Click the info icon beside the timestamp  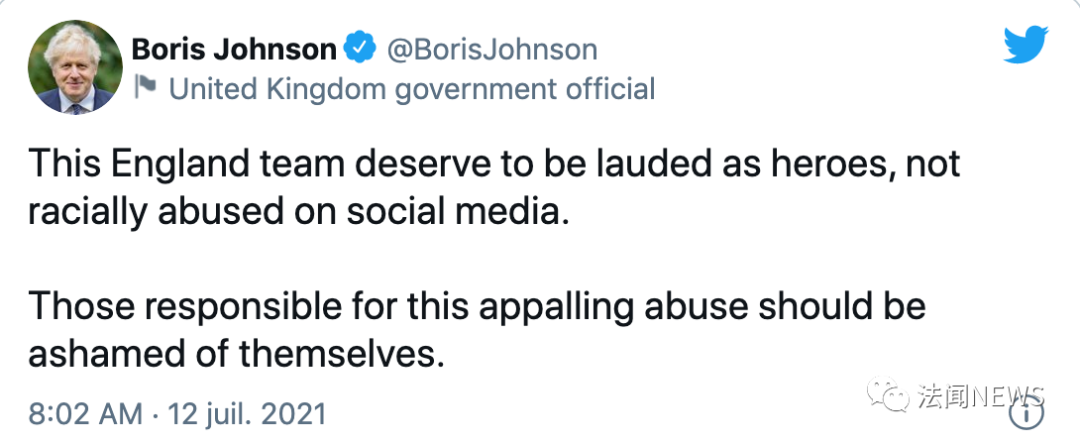1027,411
